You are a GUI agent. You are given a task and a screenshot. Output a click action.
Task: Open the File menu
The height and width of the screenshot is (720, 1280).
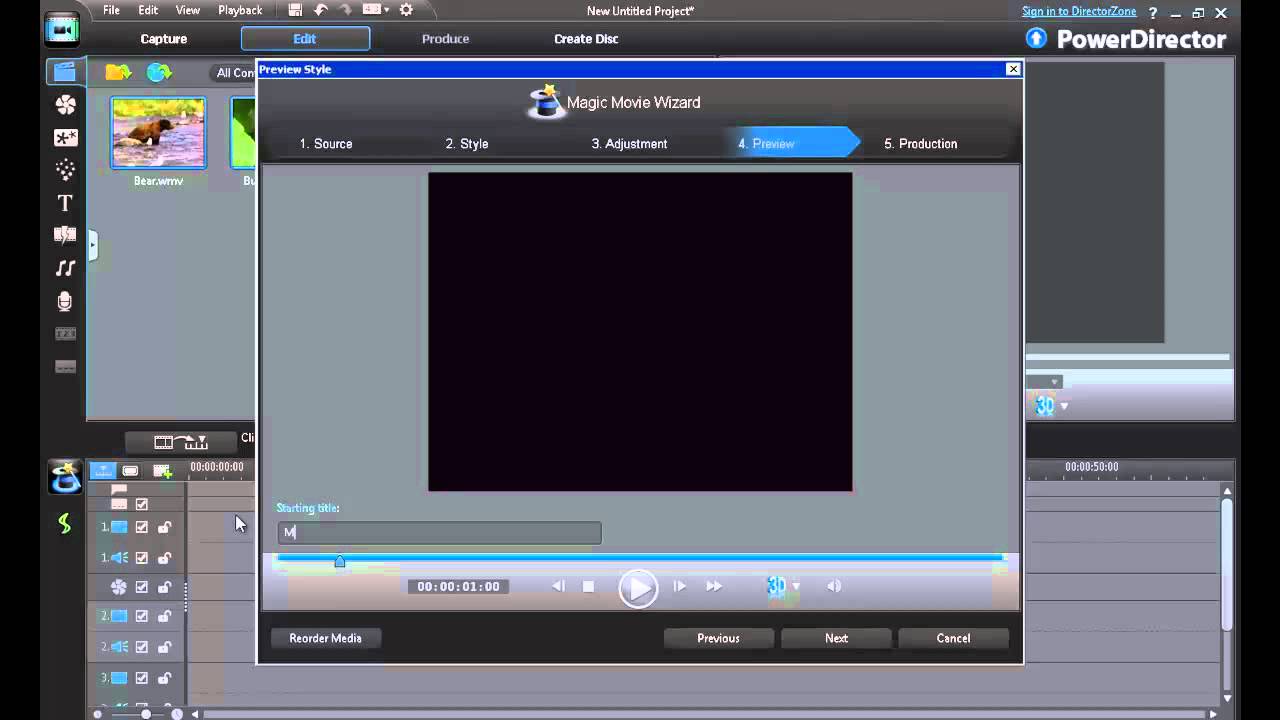(x=111, y=10)
